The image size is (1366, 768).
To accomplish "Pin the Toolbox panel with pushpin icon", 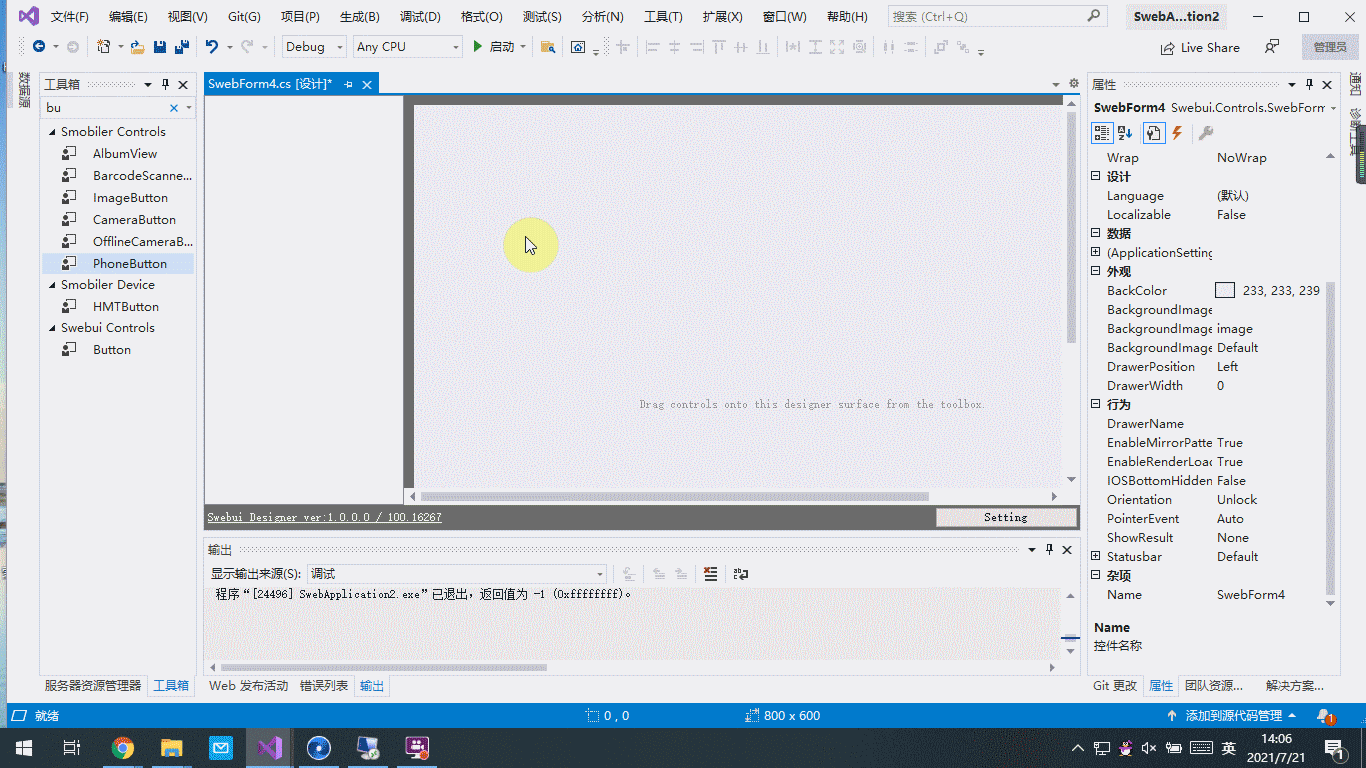I will coord(166,85).
